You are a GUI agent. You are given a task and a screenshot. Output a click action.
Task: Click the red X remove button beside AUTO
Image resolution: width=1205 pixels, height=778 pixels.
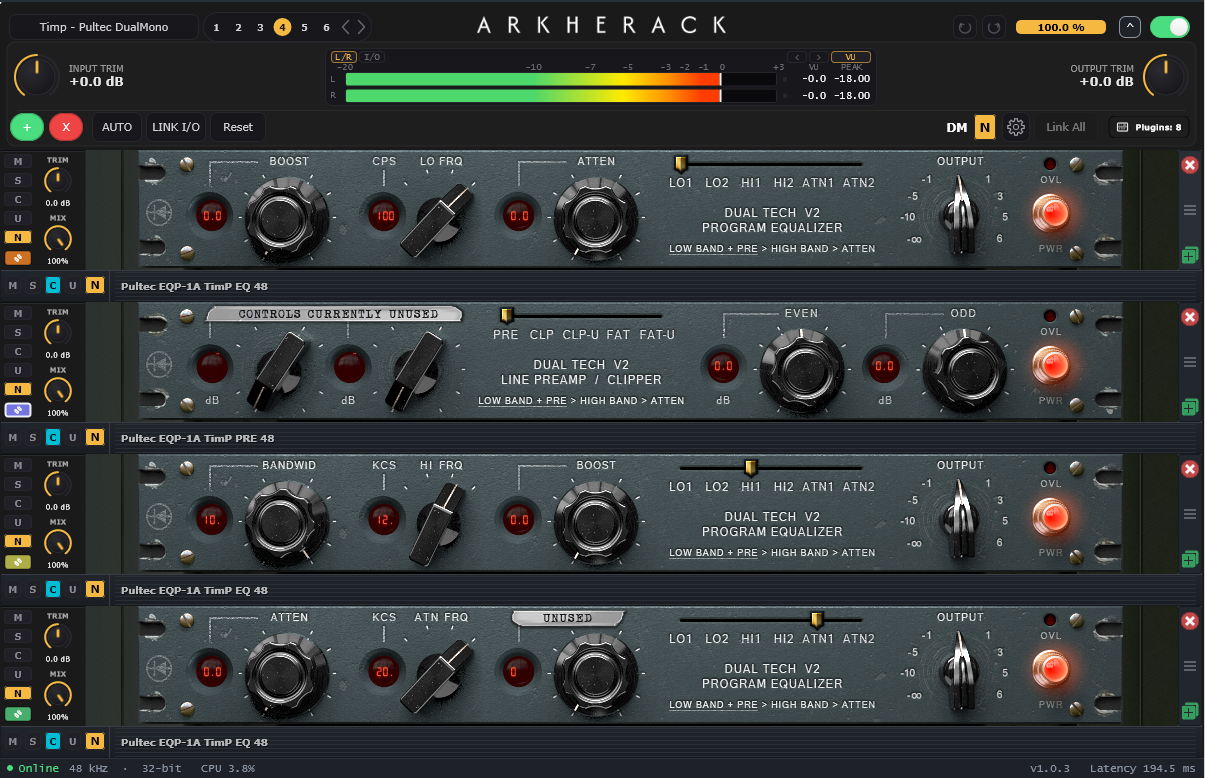(66, 127)
